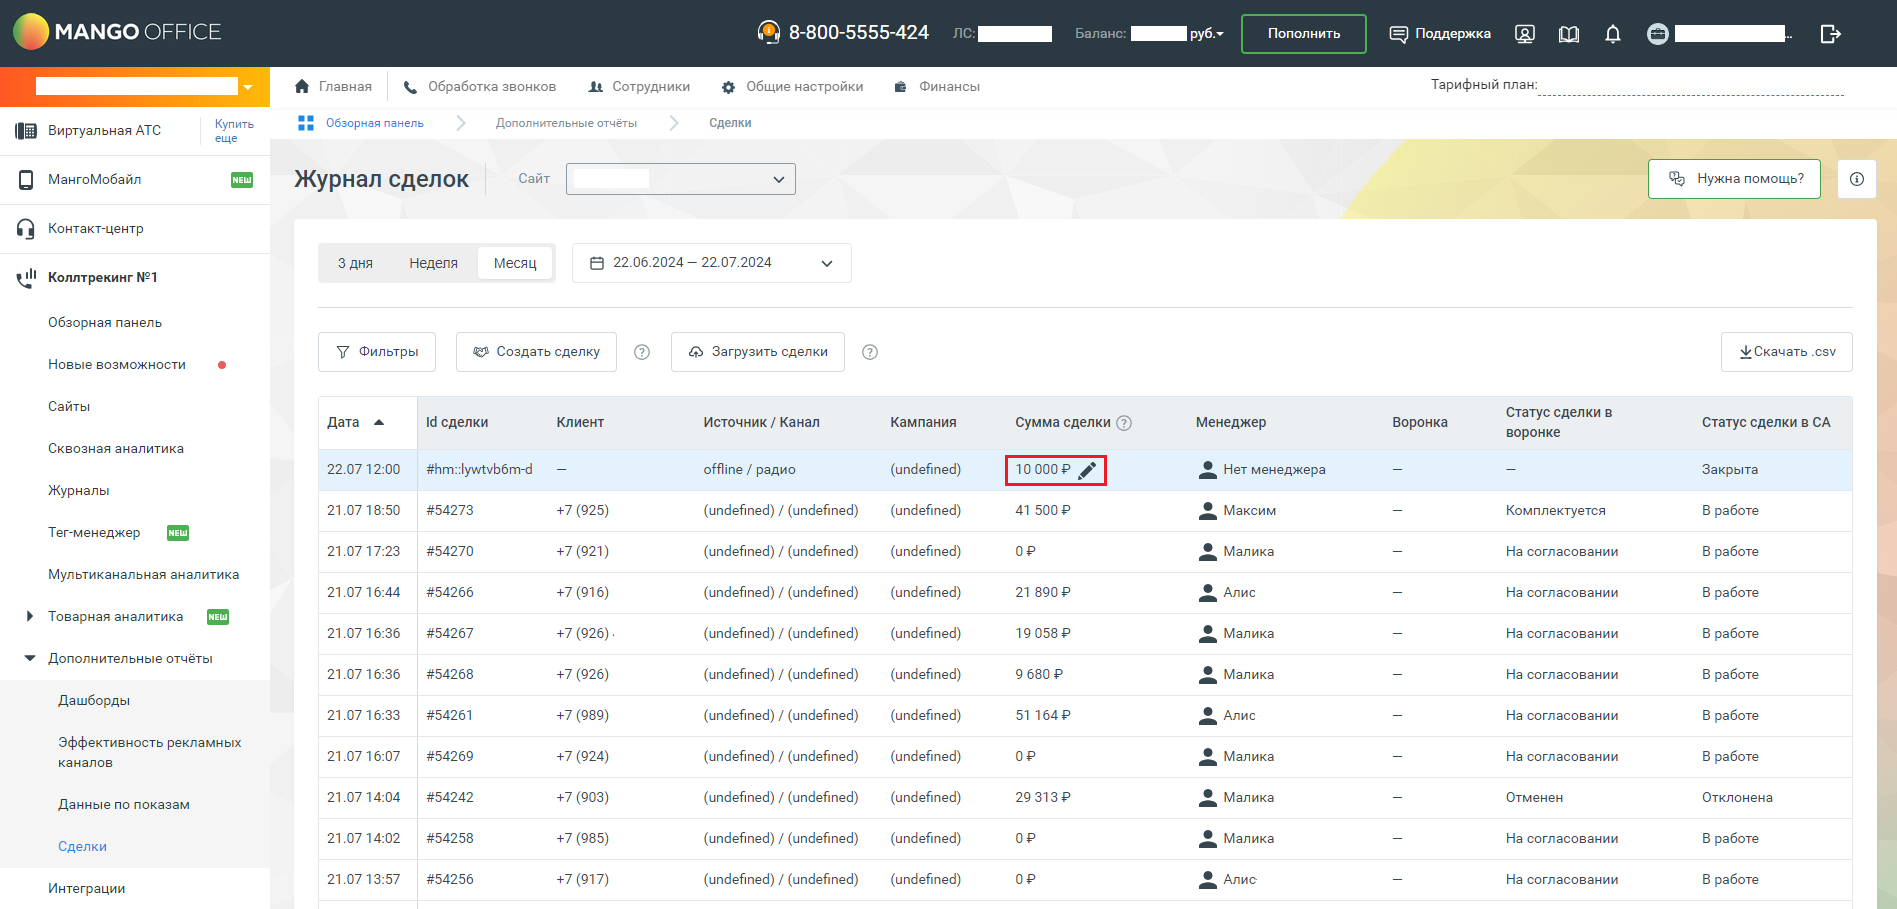The width and height of the screenshot is (1897, 909).
Task: Open the Фильтры button
Action: (377, 352)
